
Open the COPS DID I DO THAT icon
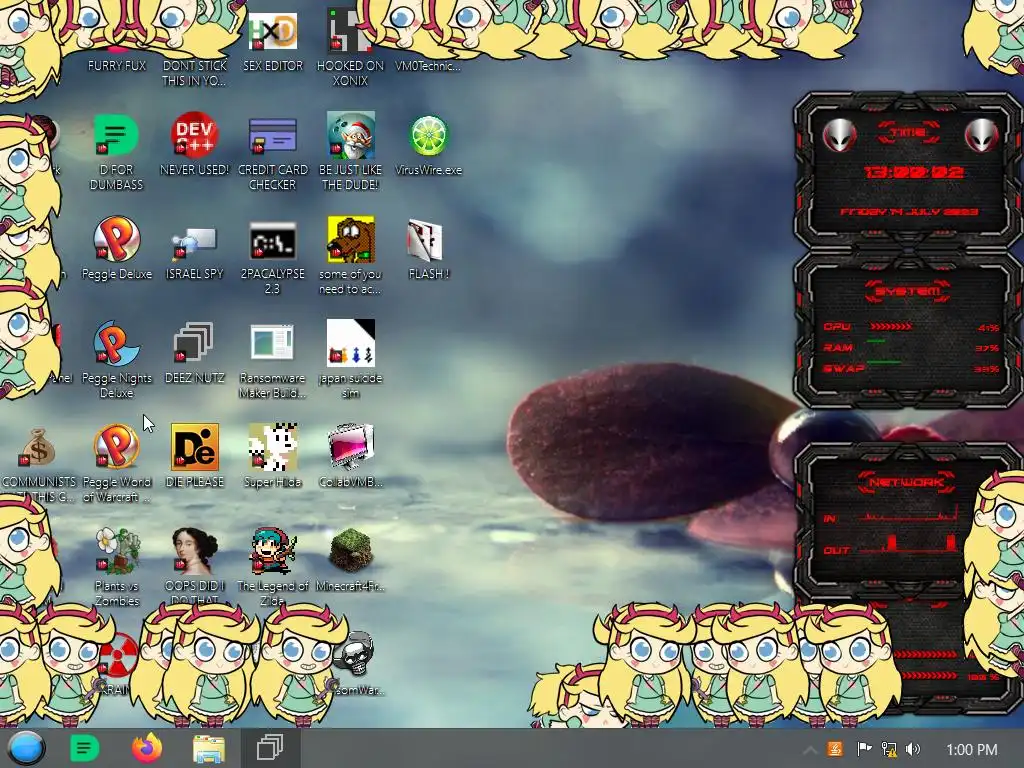(194, 550)
